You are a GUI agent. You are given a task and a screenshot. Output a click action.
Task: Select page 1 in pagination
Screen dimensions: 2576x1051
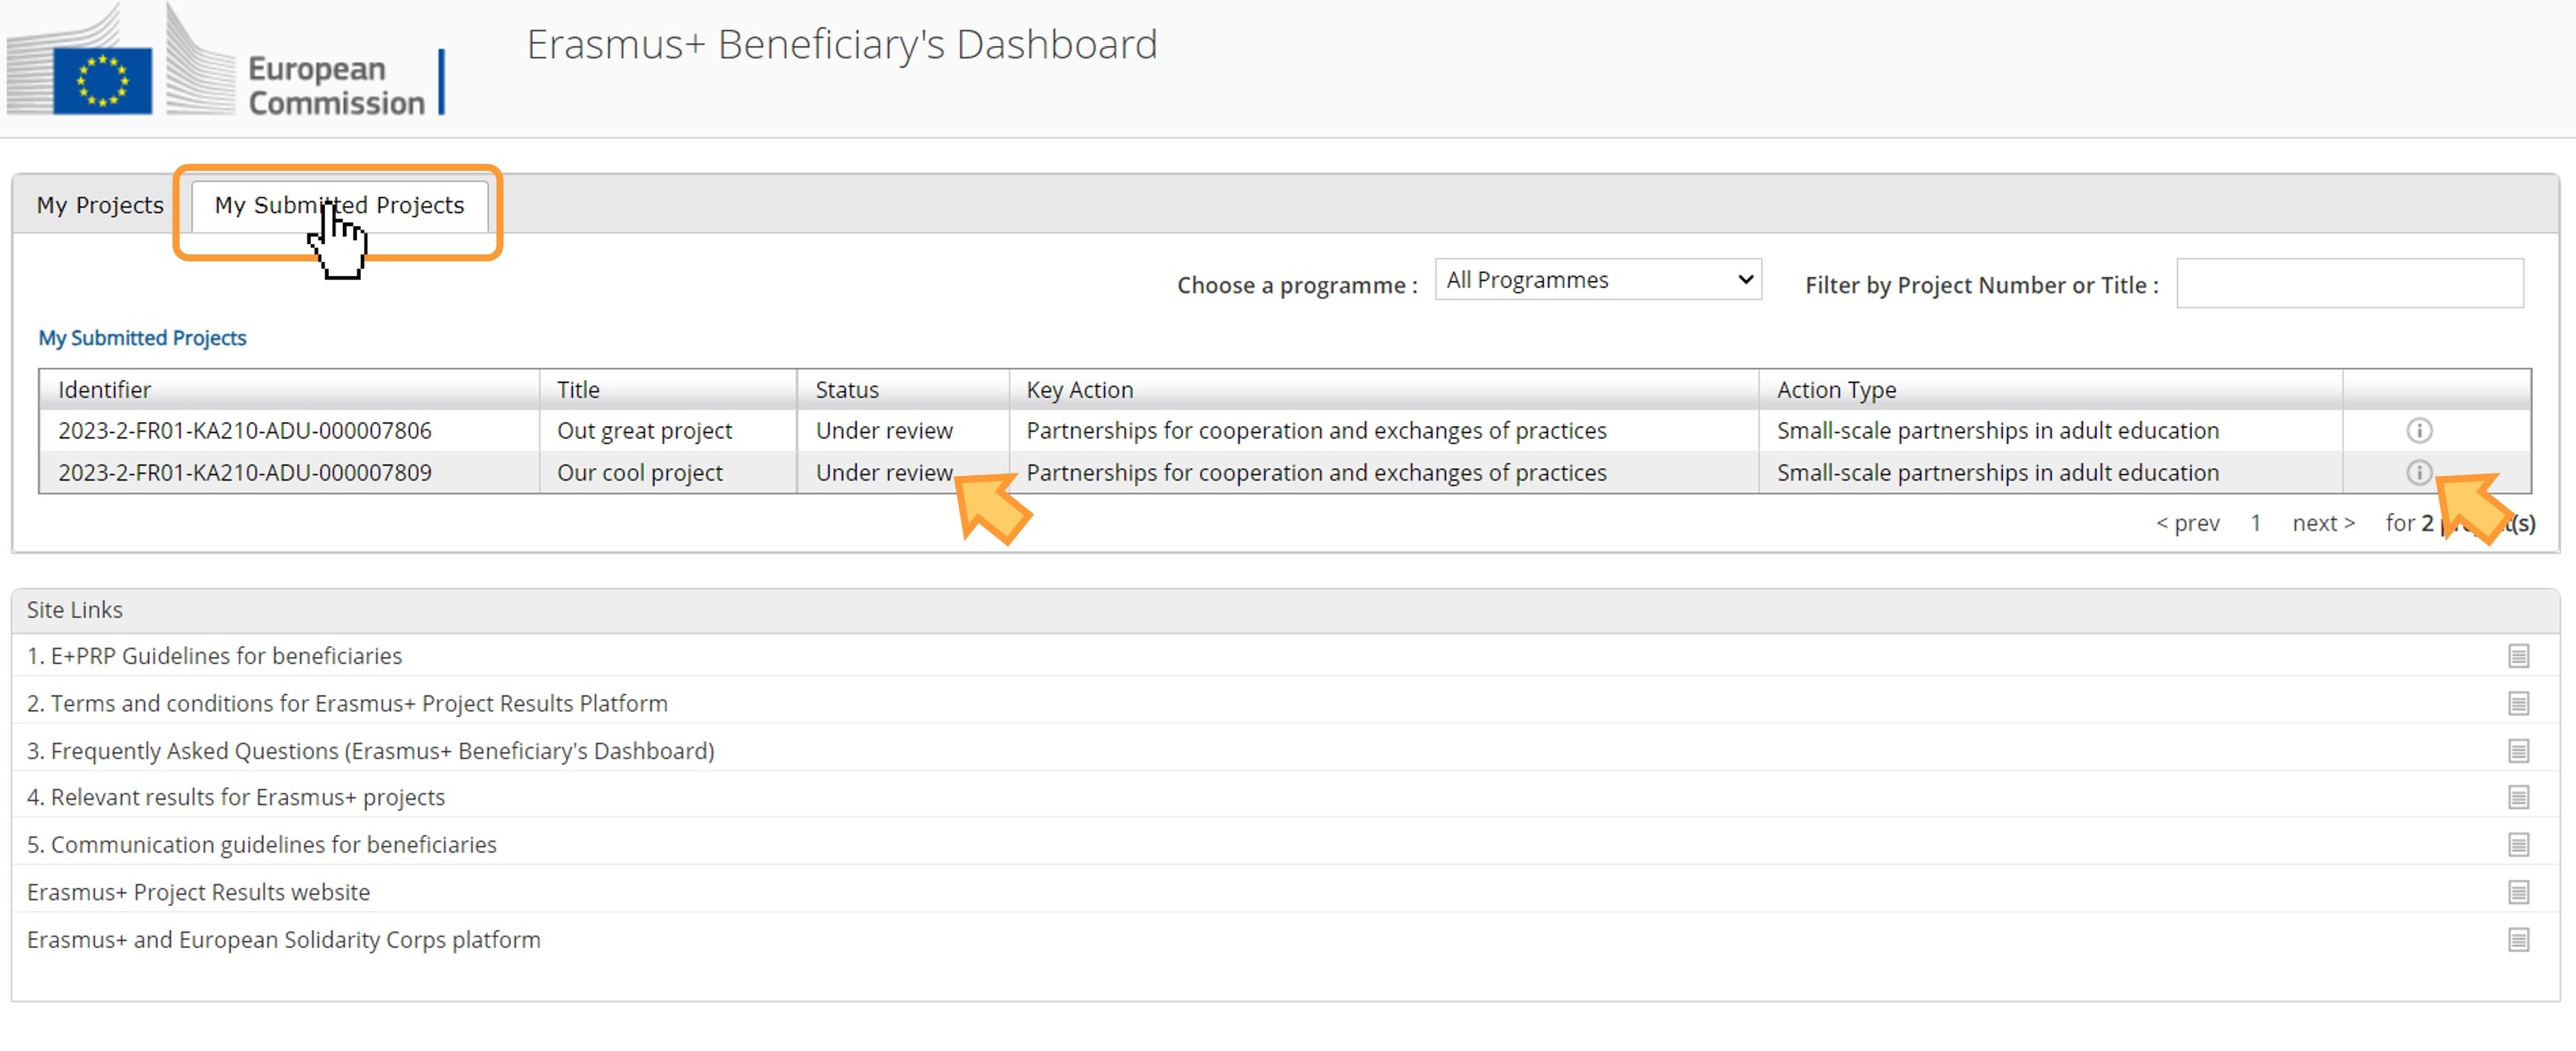coord(2255,523)
